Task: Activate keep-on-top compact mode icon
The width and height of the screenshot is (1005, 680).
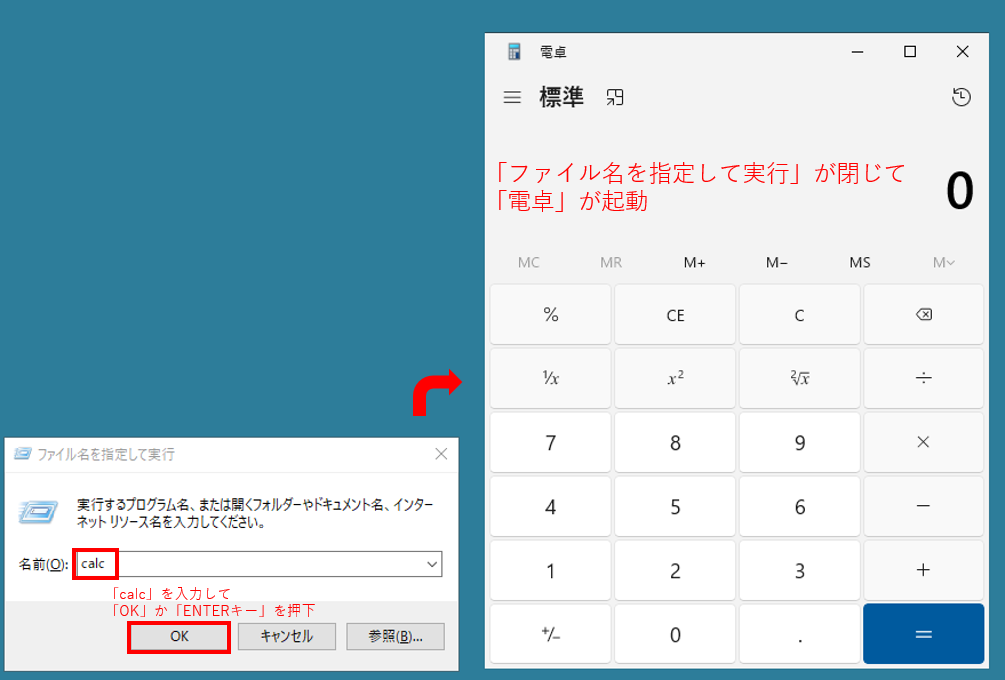Action: click(614, 97)
